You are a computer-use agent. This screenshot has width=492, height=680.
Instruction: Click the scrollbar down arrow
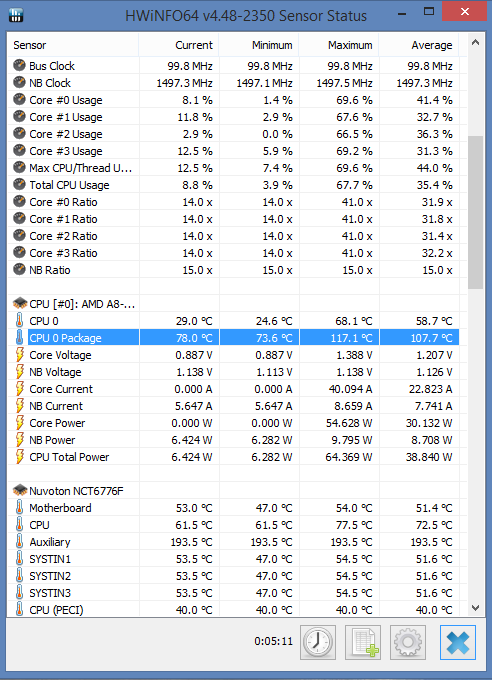click(x=476, y=608)
